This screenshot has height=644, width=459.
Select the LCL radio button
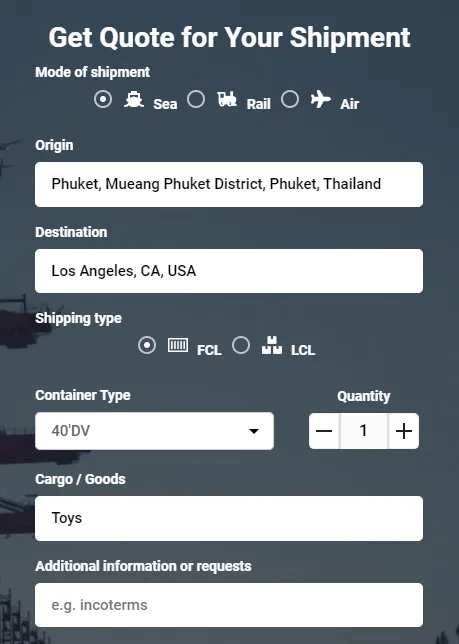[241, 345]
